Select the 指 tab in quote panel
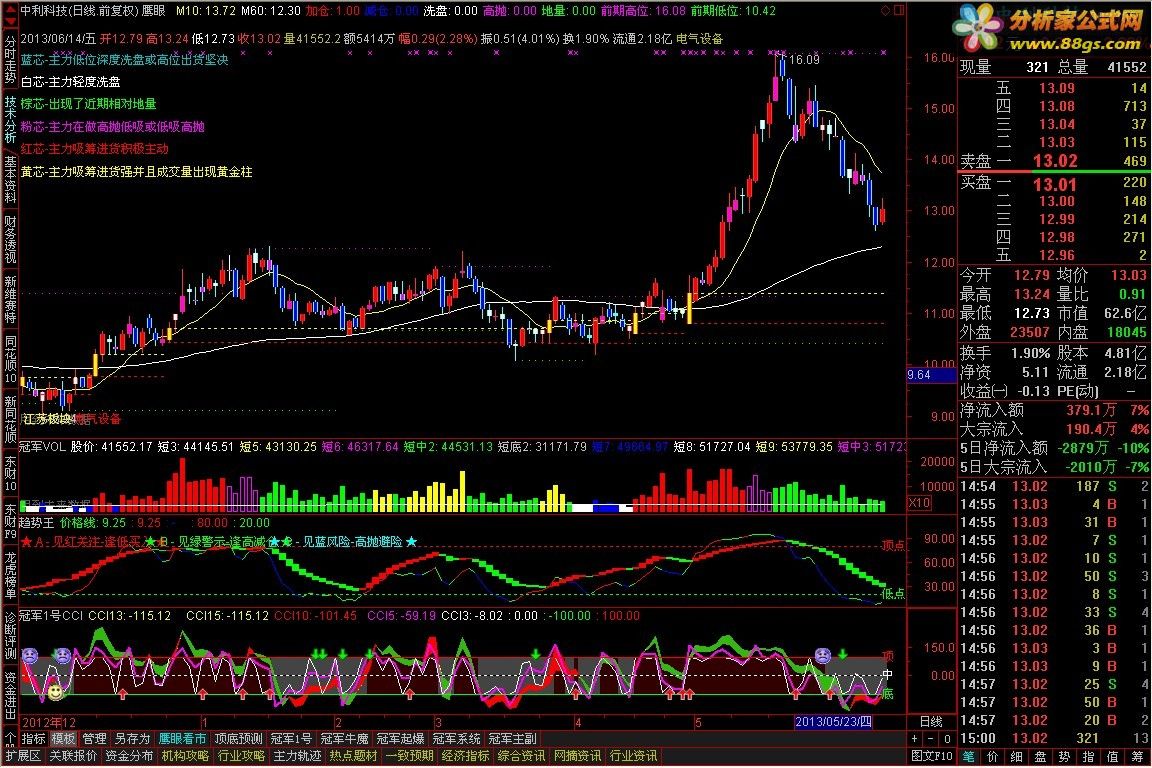This screenshot has width=1152, height=768. 1089,756
